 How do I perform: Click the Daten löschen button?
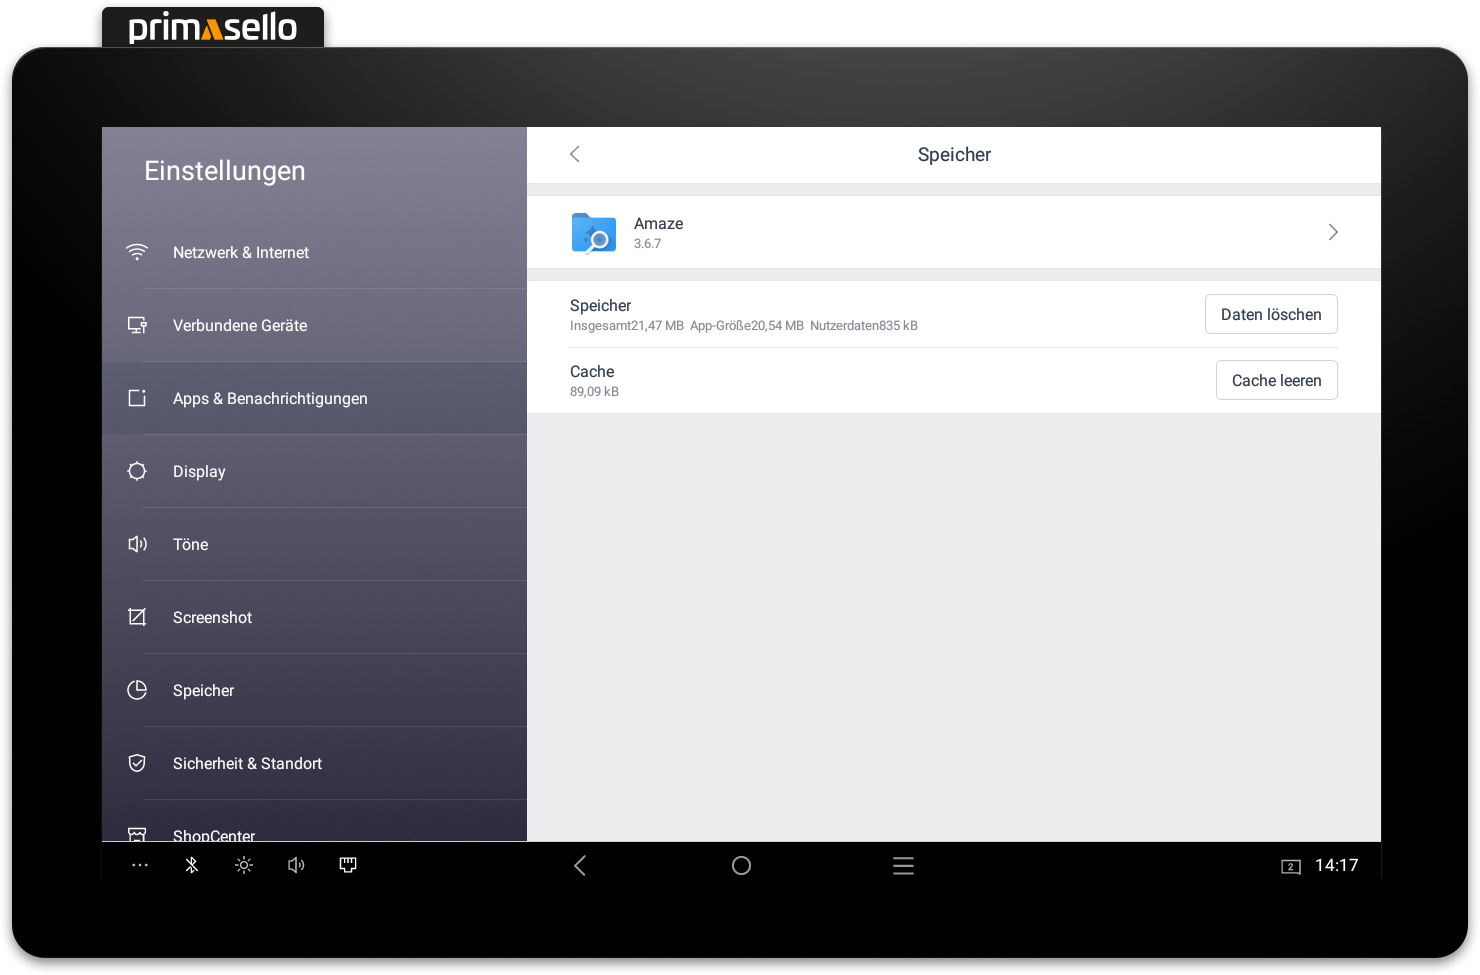point(1271,314)
